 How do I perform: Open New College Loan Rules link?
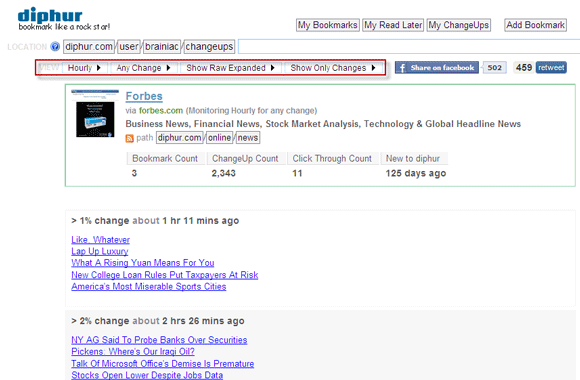coord(165,275)
